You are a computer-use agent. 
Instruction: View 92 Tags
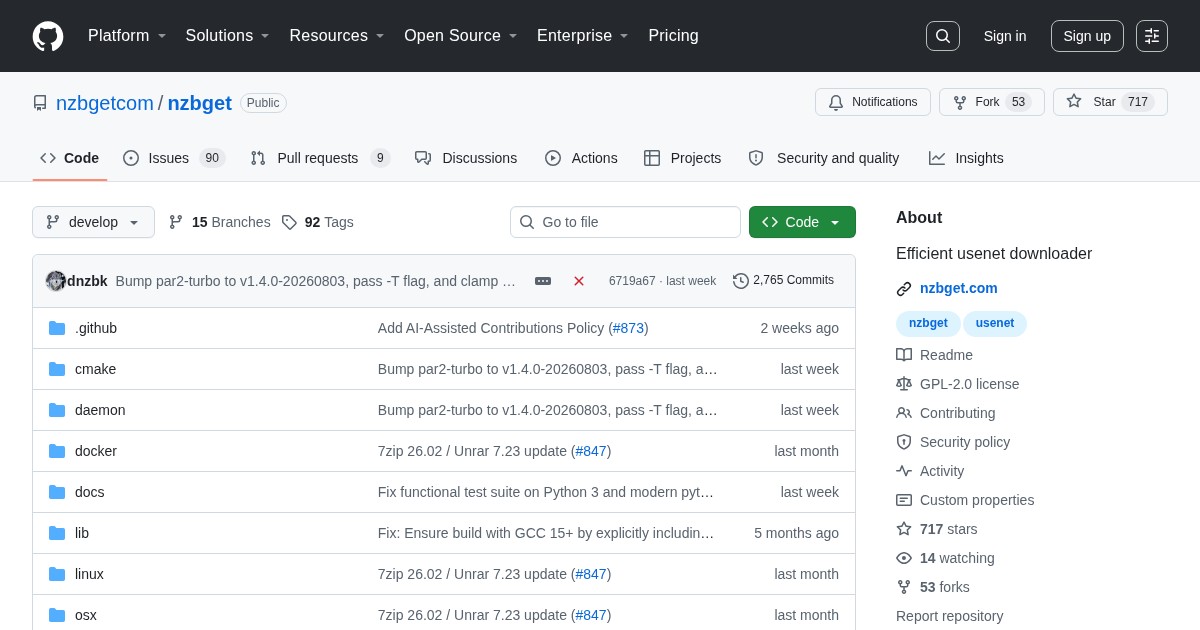point(318,222)
